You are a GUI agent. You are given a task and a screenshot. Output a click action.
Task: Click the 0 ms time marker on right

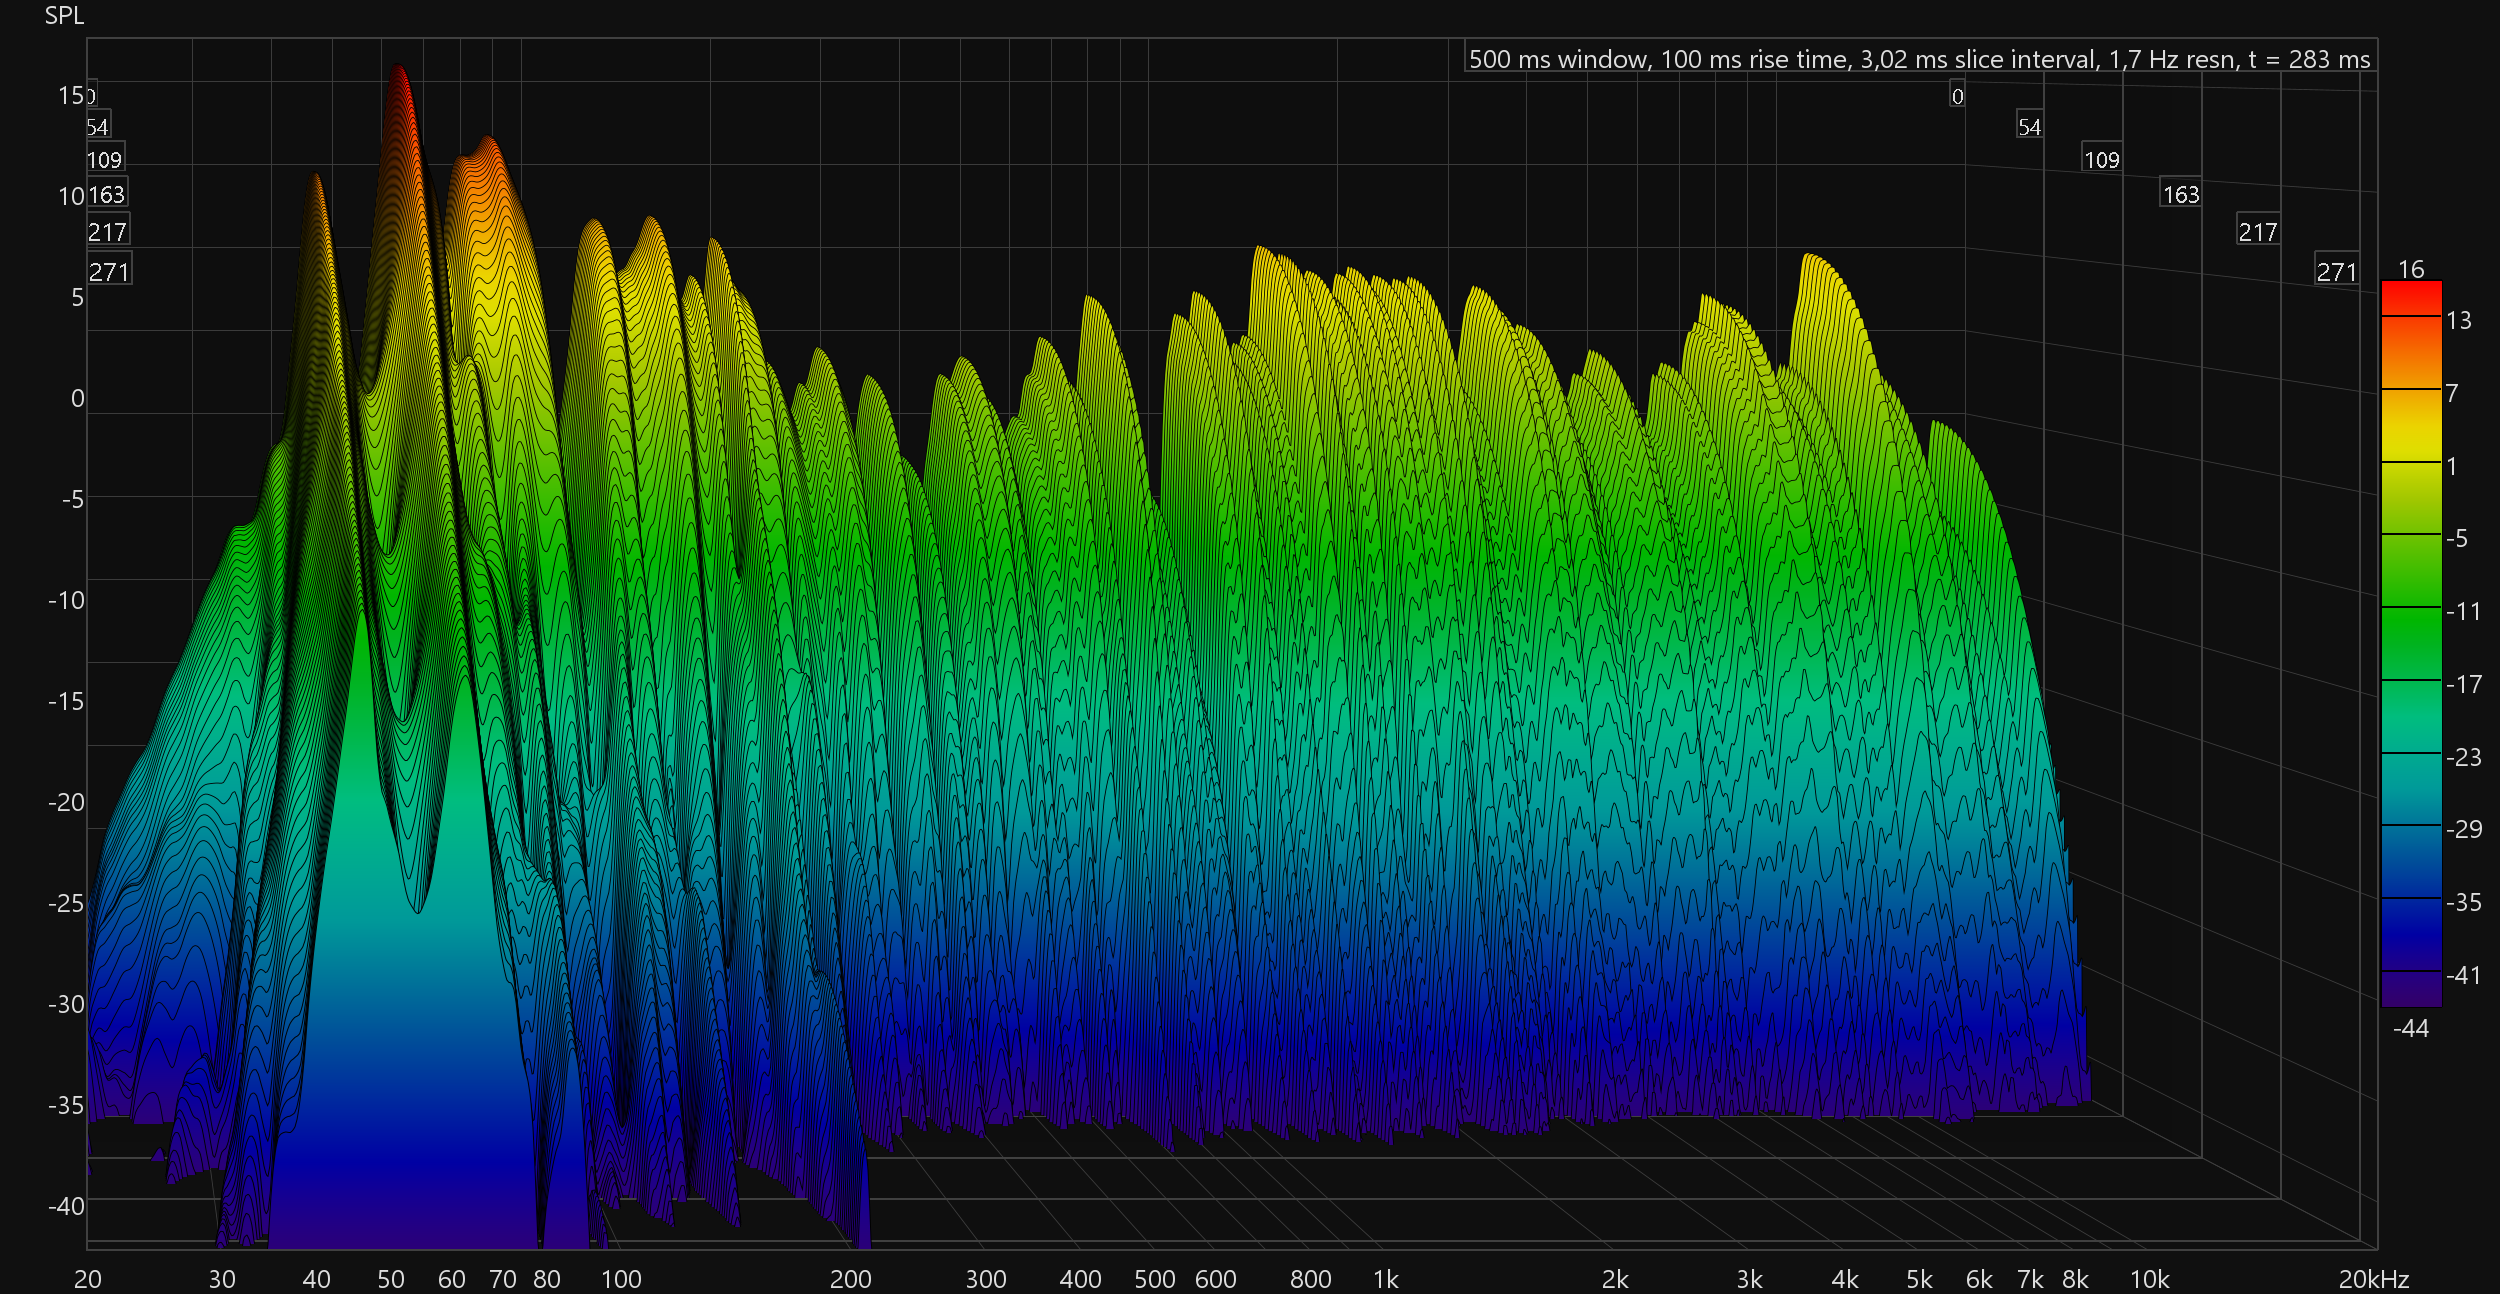[1957, 96]
